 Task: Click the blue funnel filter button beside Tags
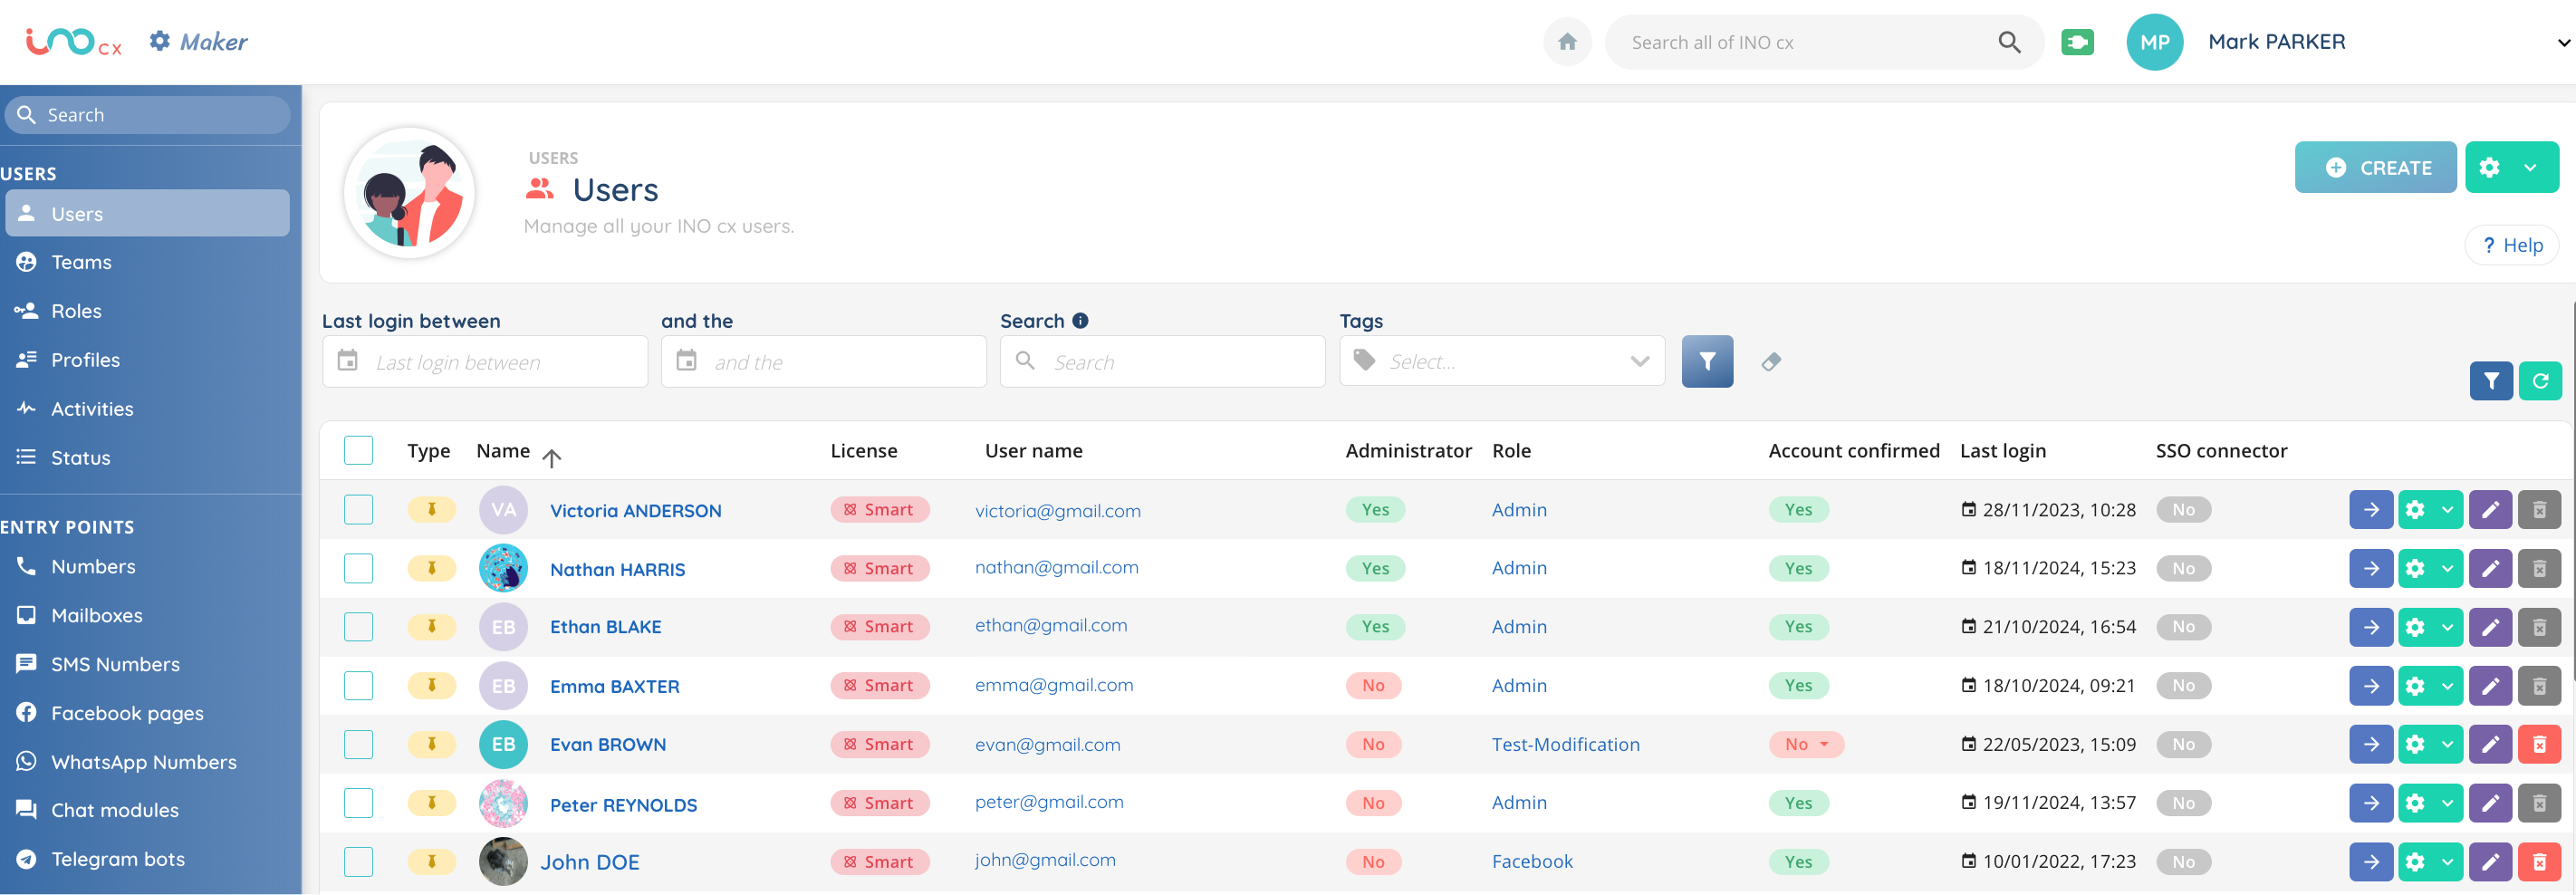click(x=1706, y=362)
